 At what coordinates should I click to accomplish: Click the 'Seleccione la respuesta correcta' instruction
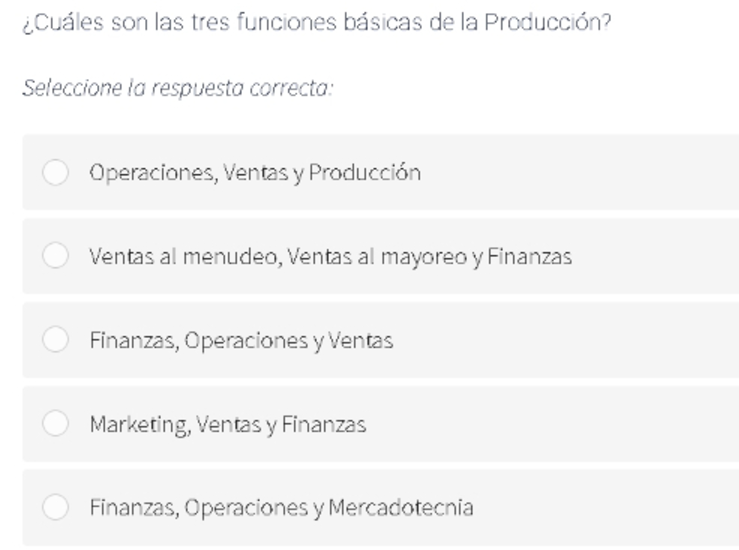tap(178, 88)
